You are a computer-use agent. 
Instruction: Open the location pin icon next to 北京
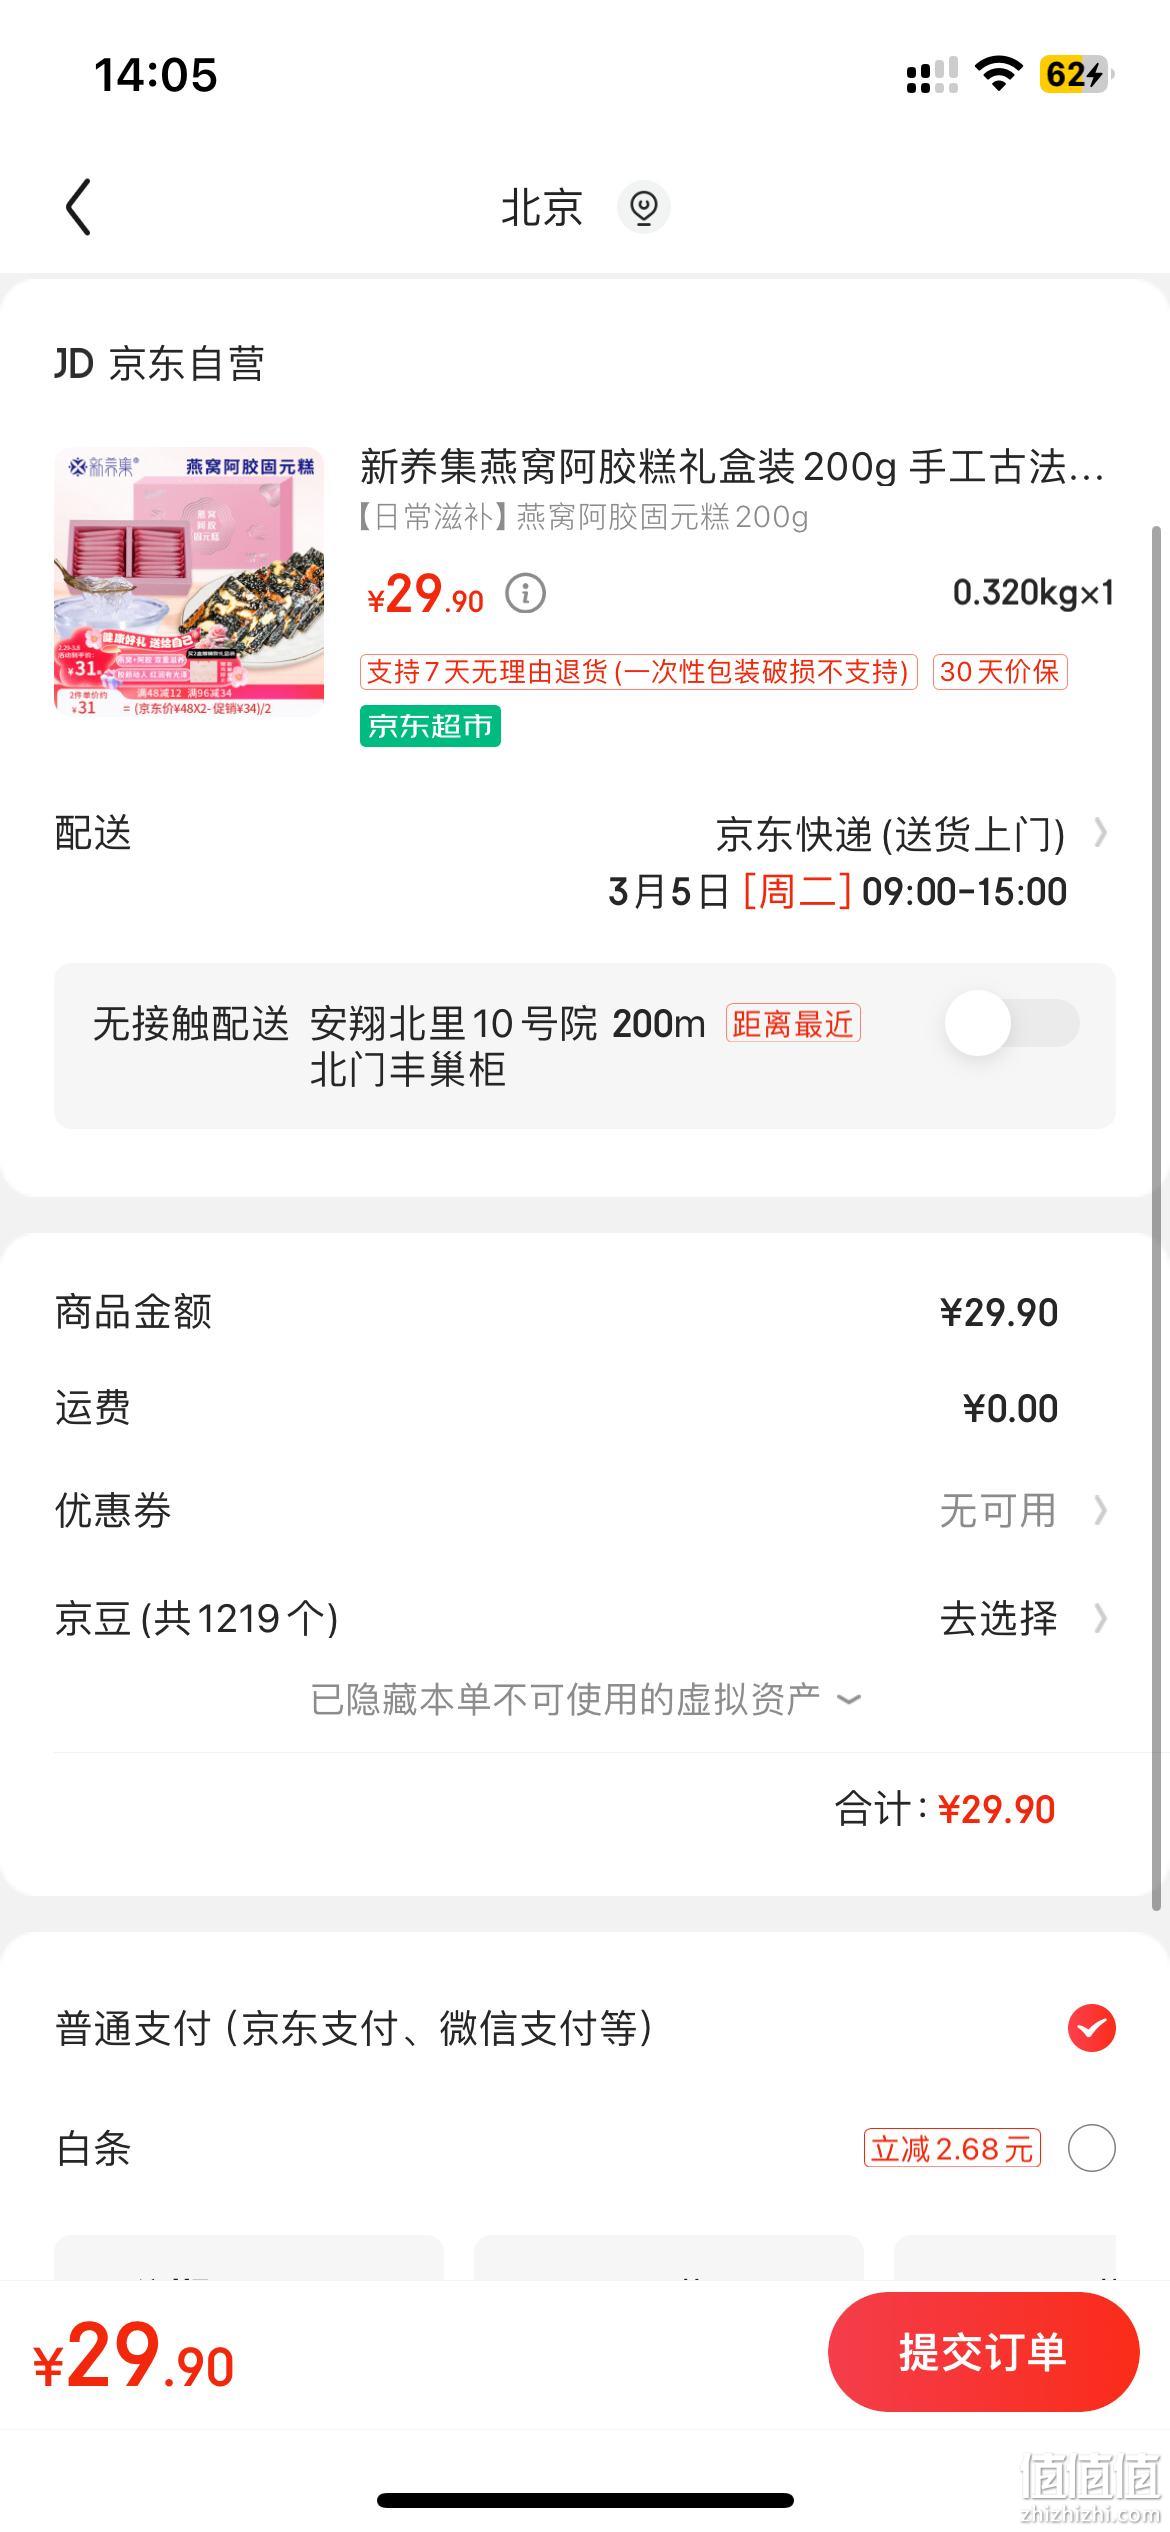643,207
